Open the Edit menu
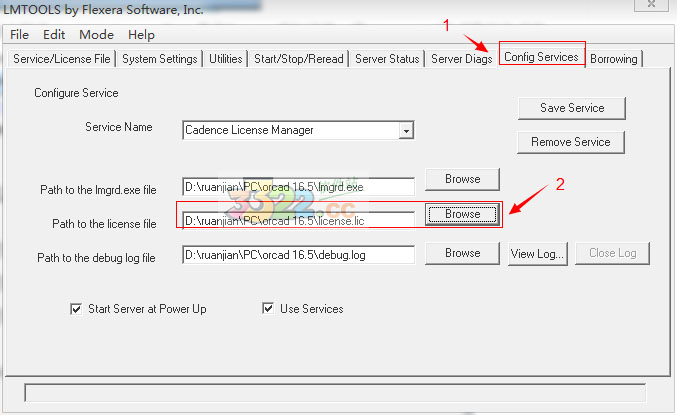The image size is (677, 415). click(x=54, y=35)
